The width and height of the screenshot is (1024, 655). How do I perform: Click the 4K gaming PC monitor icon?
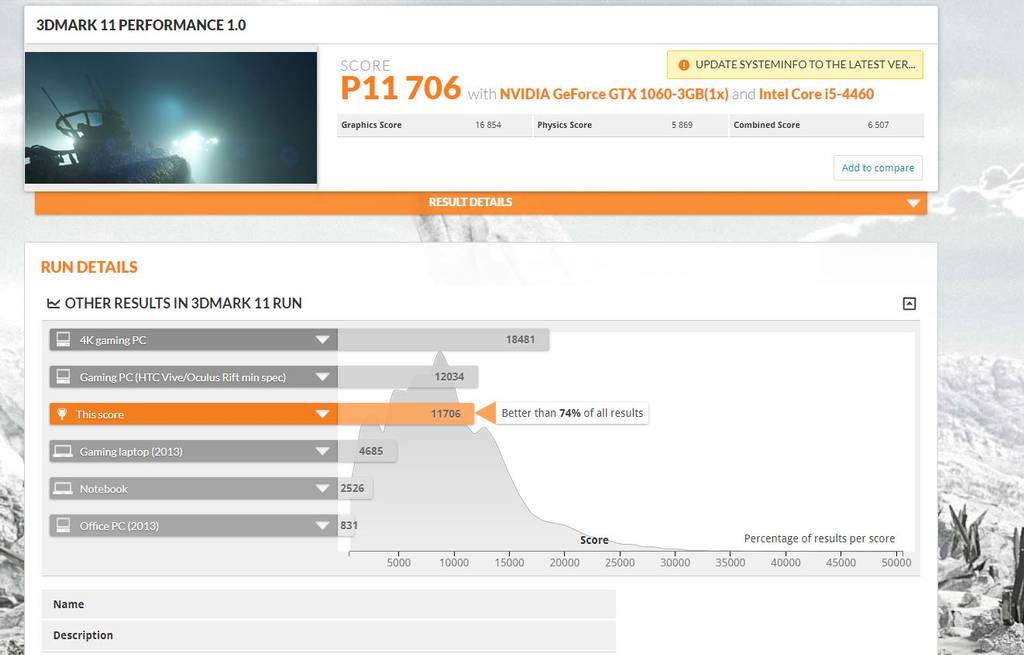coord(63,340)
